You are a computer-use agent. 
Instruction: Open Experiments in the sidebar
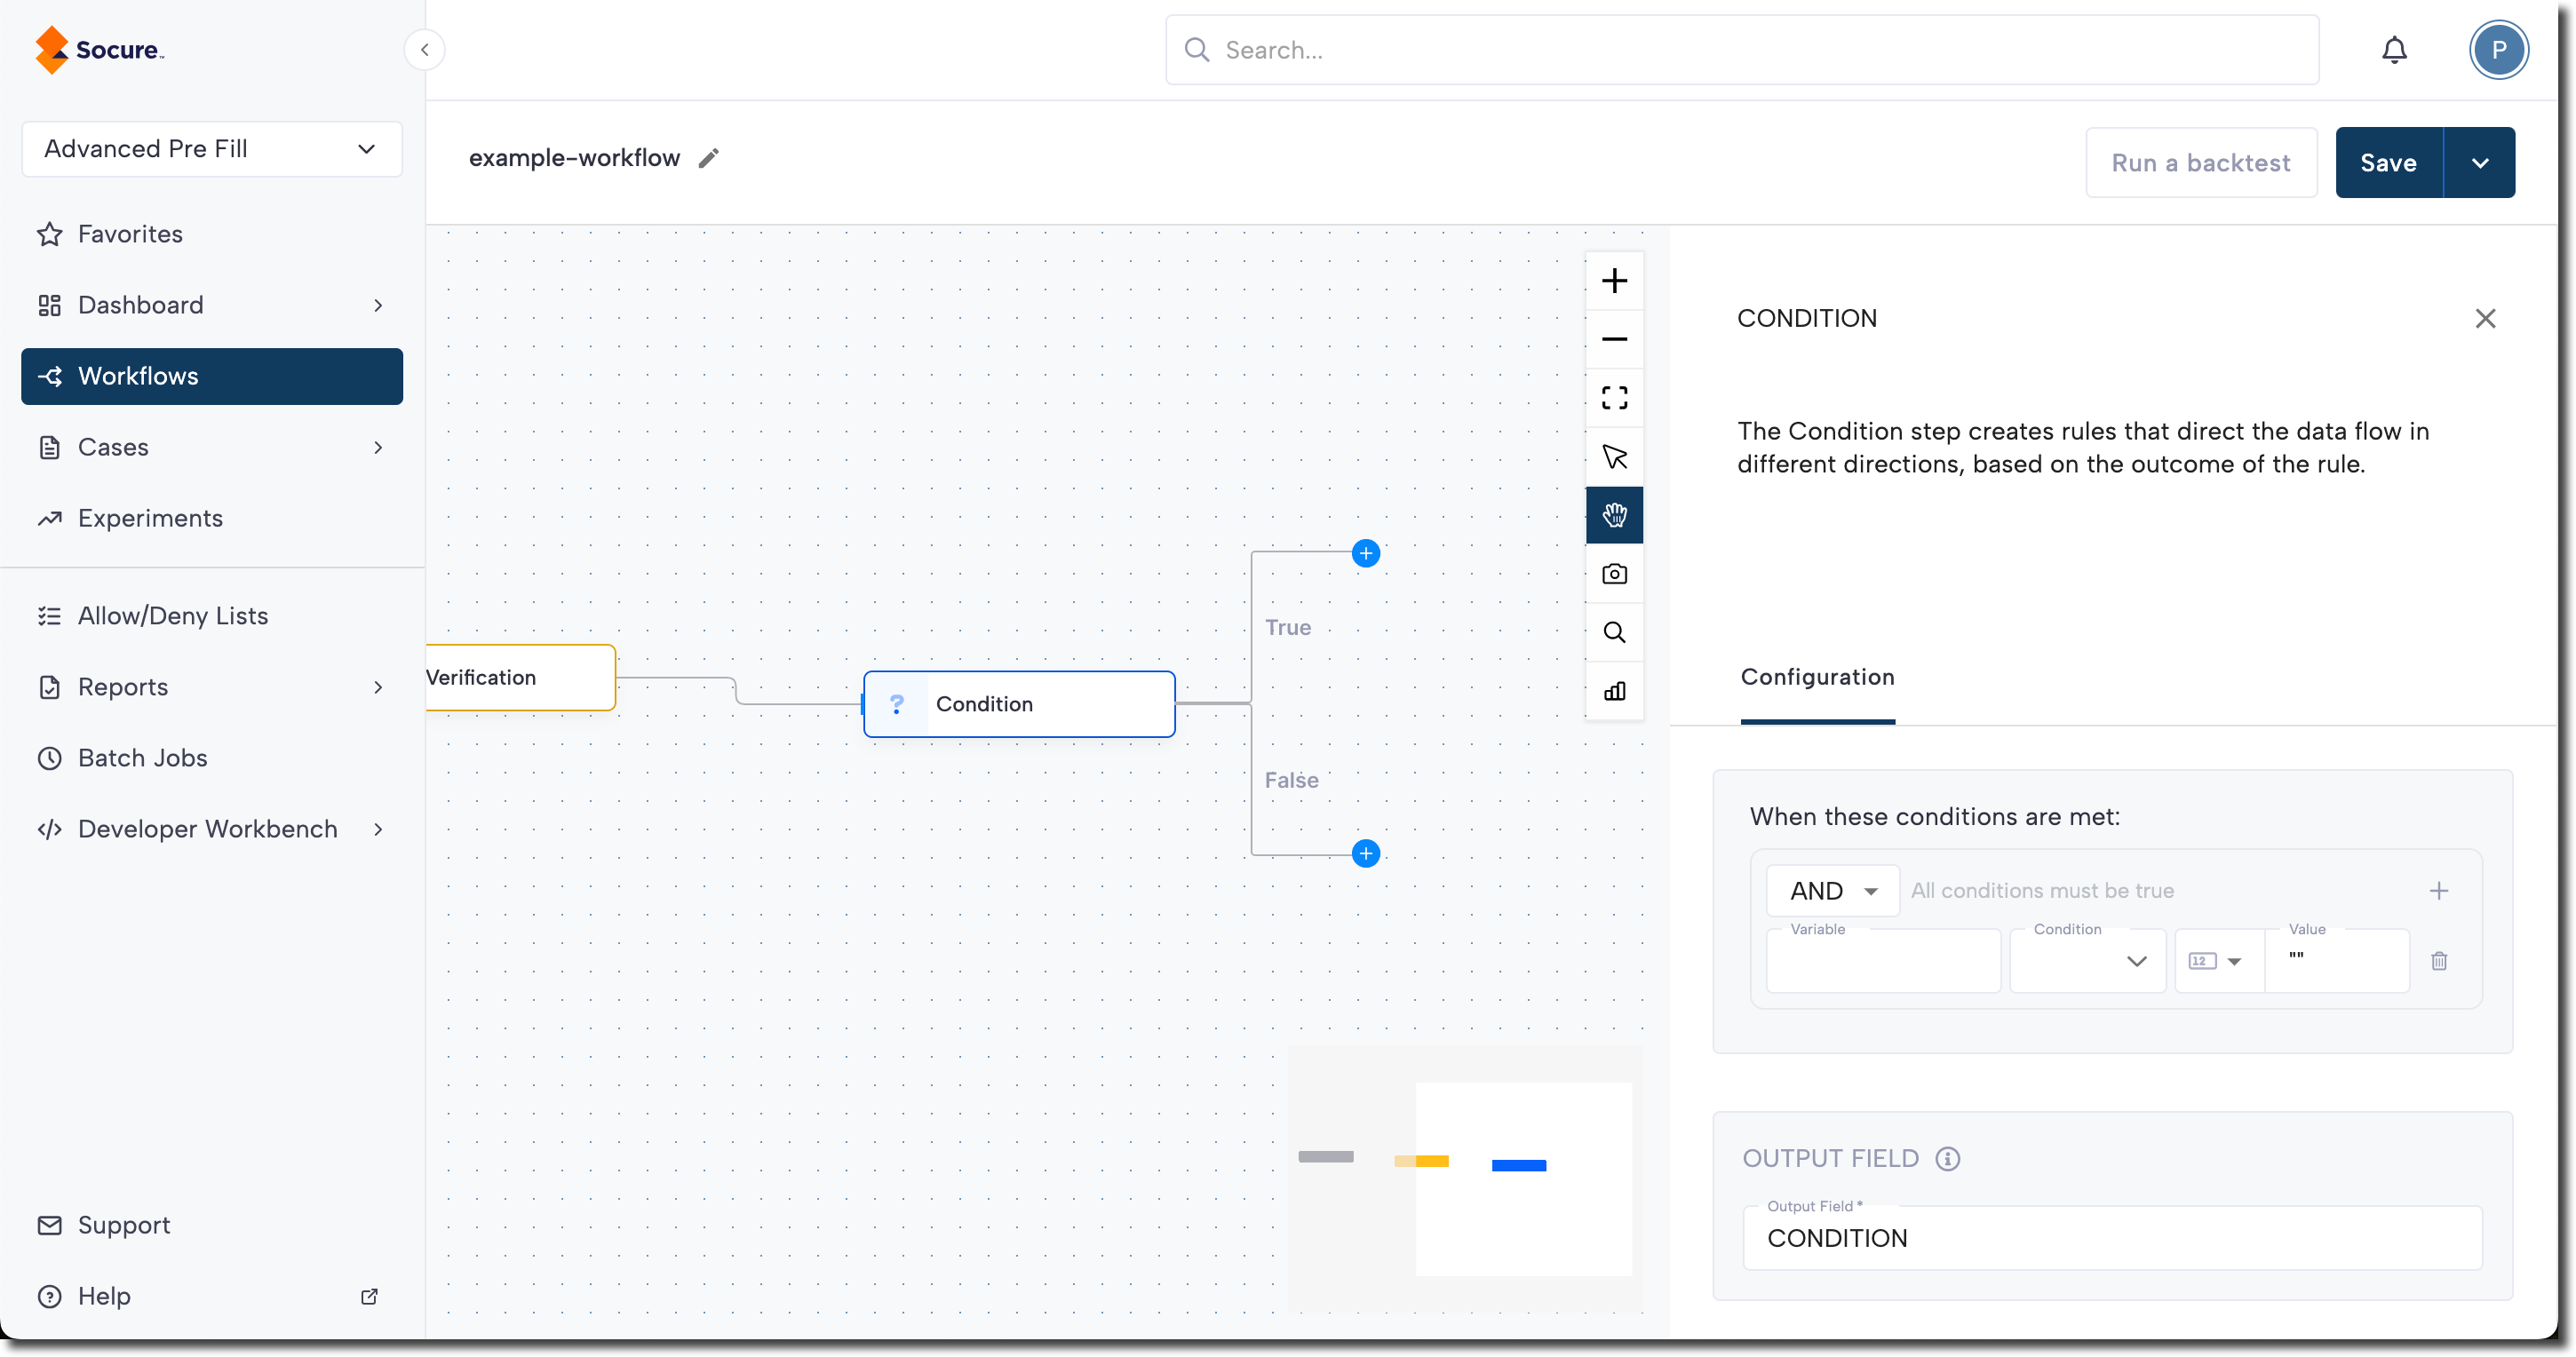[x=150, y=518]
